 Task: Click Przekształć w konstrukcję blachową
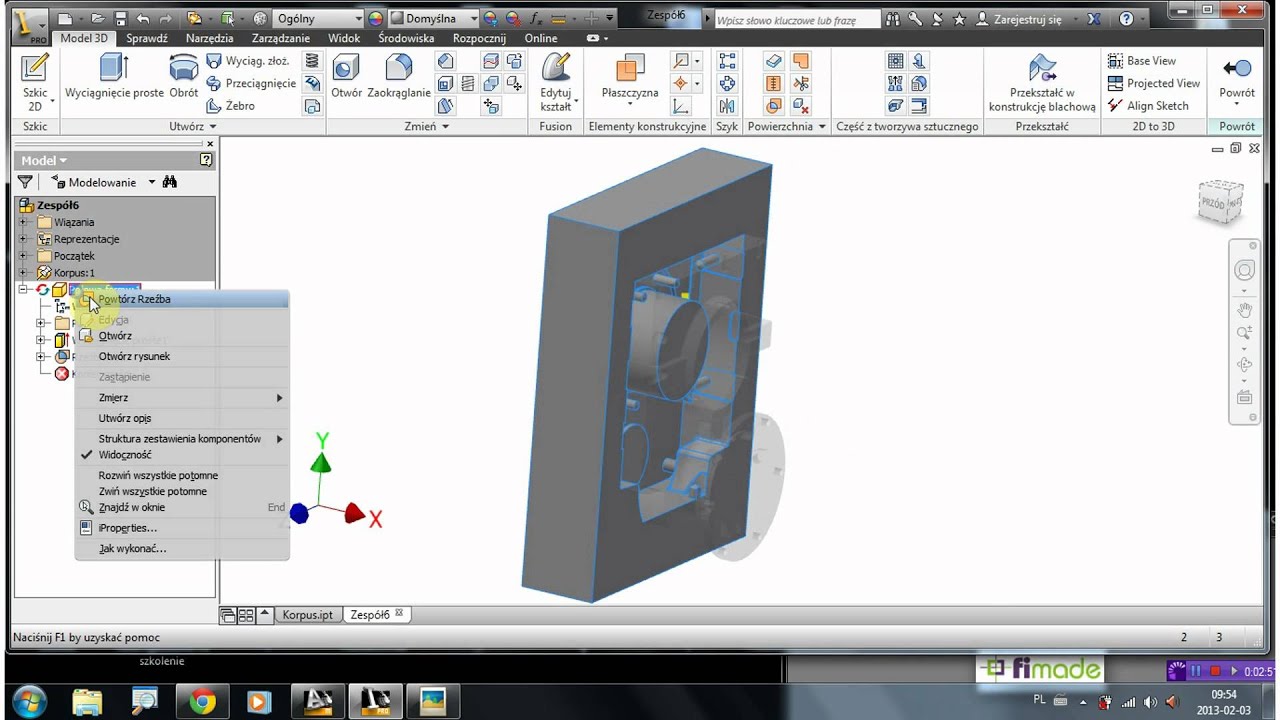coord(1042,83)
